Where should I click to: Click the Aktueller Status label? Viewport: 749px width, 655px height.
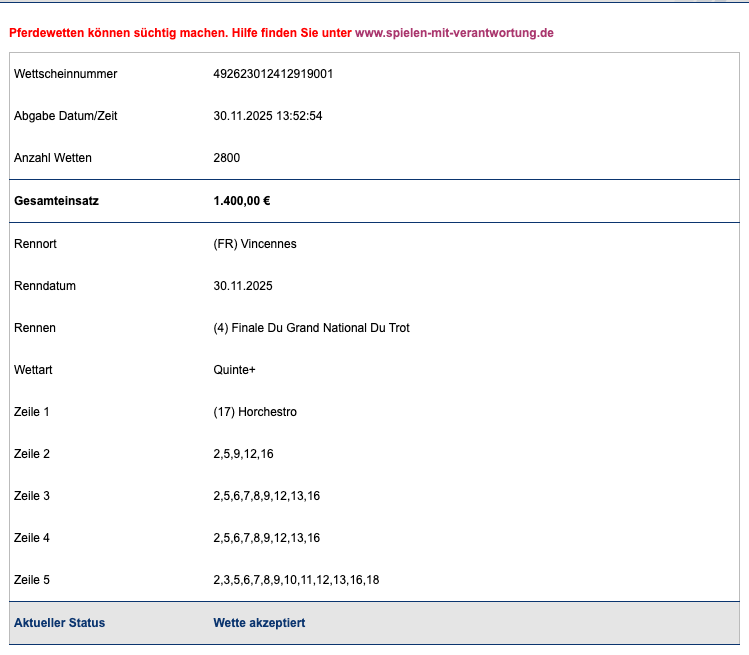pos(59,623)
